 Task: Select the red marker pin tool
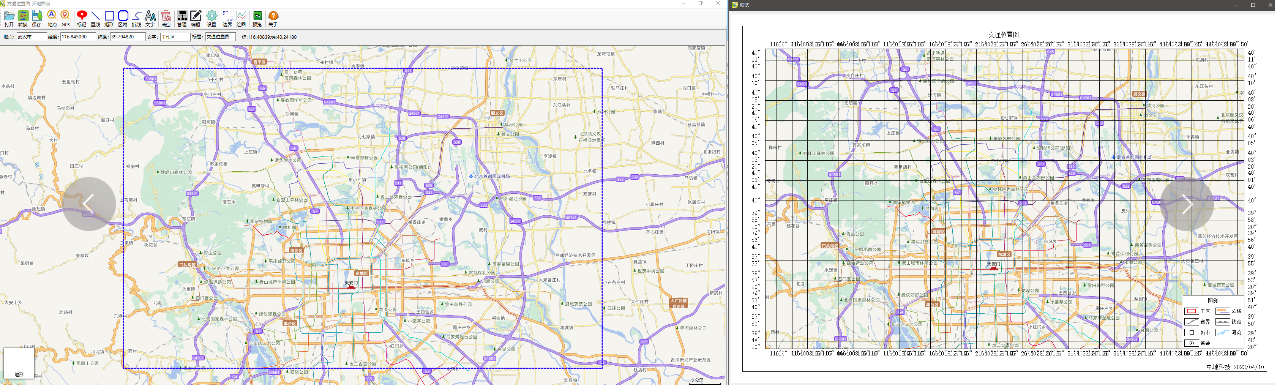point(81,15)
